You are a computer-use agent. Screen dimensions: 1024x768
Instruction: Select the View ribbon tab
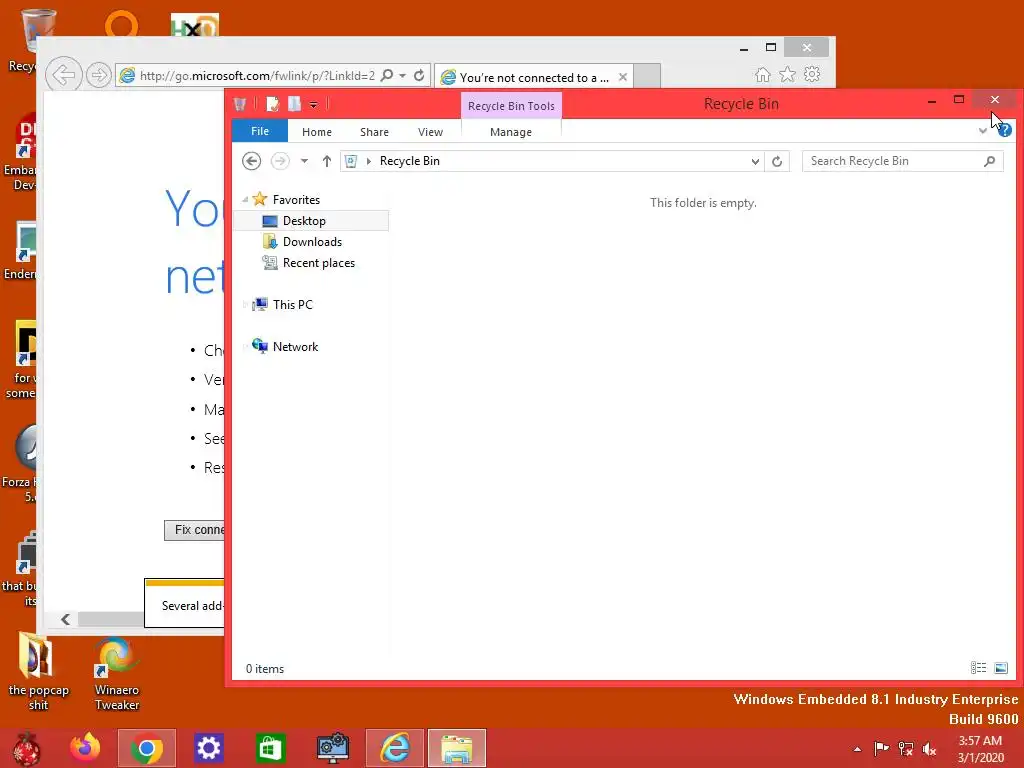(x=430, y=132)
